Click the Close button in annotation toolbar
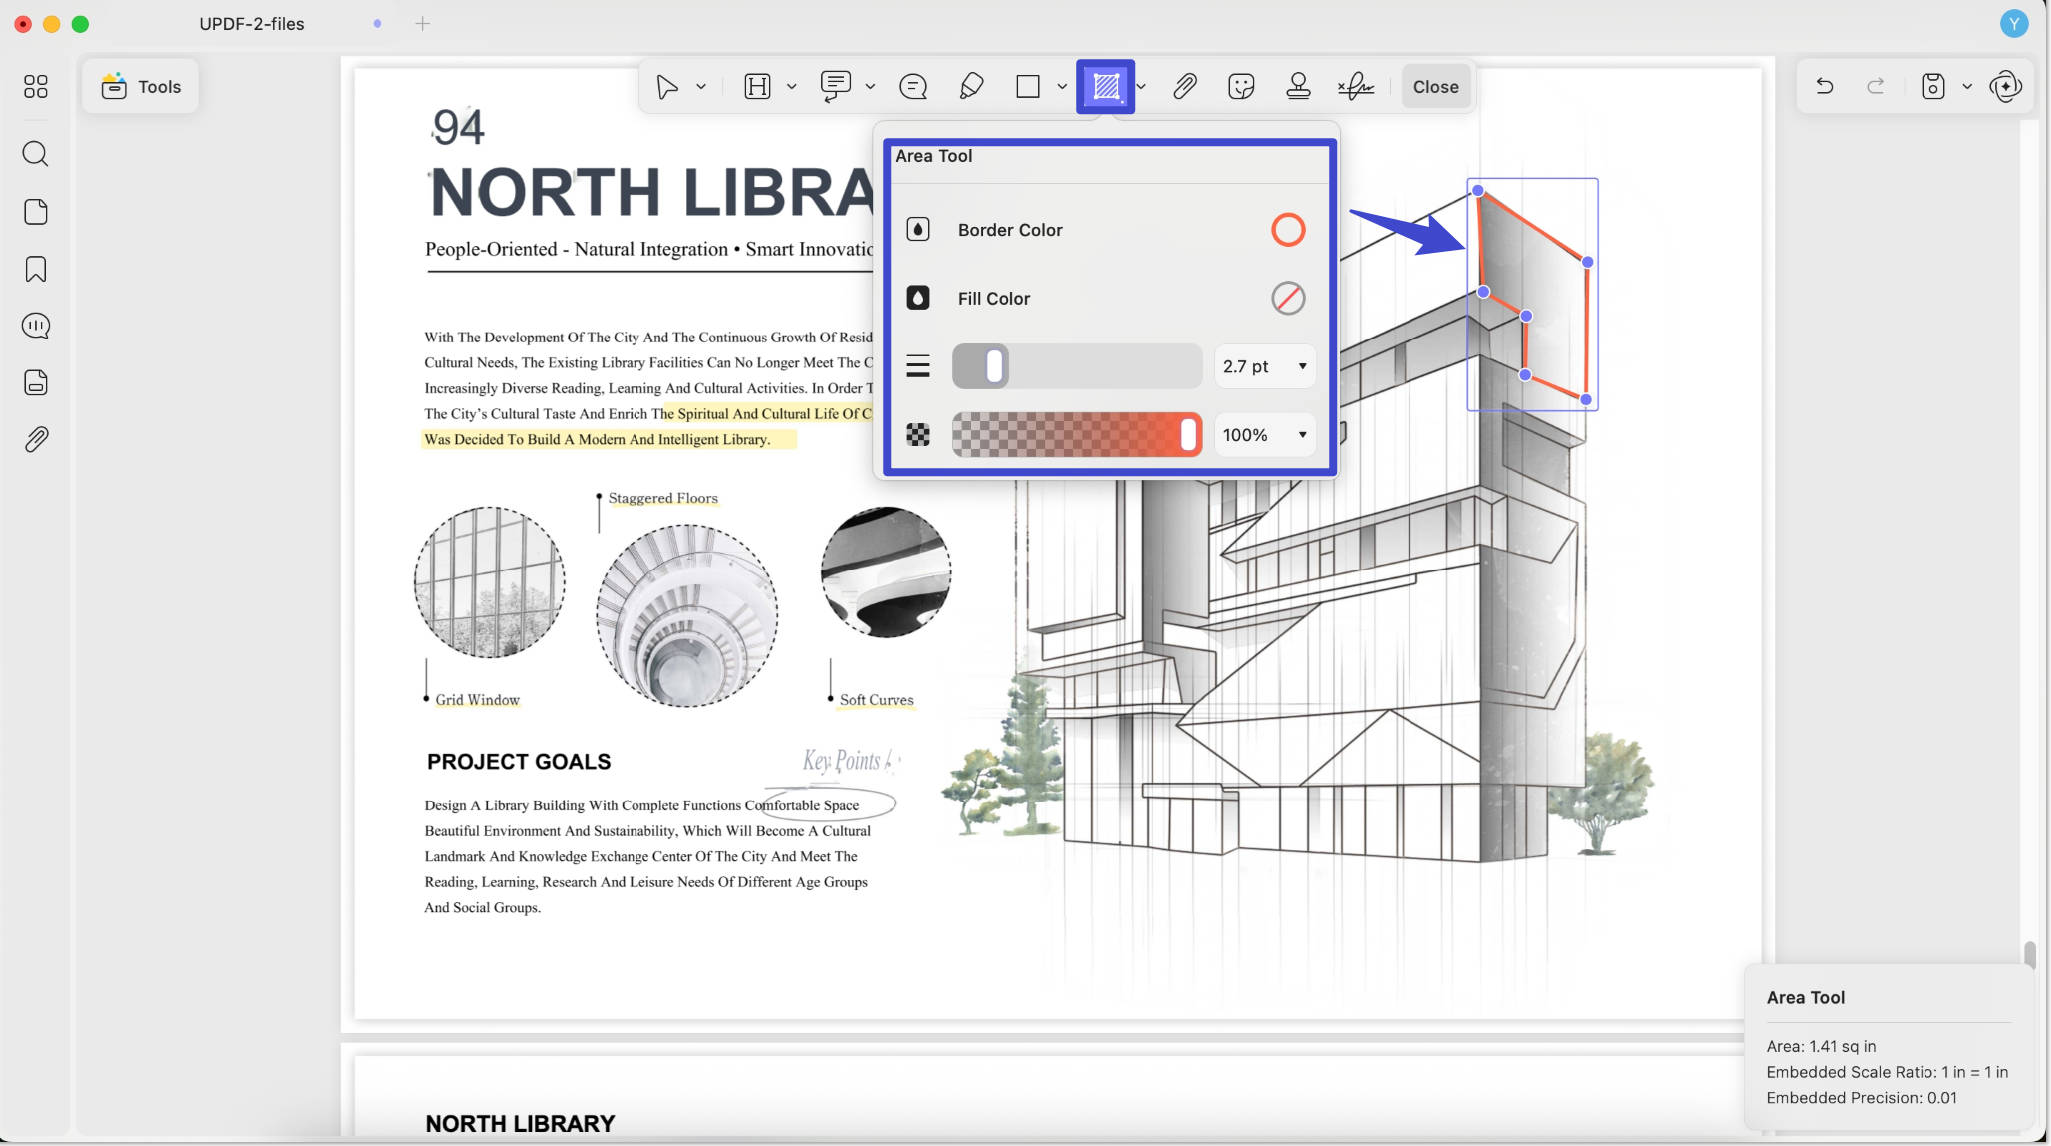 pos(1435,87)
